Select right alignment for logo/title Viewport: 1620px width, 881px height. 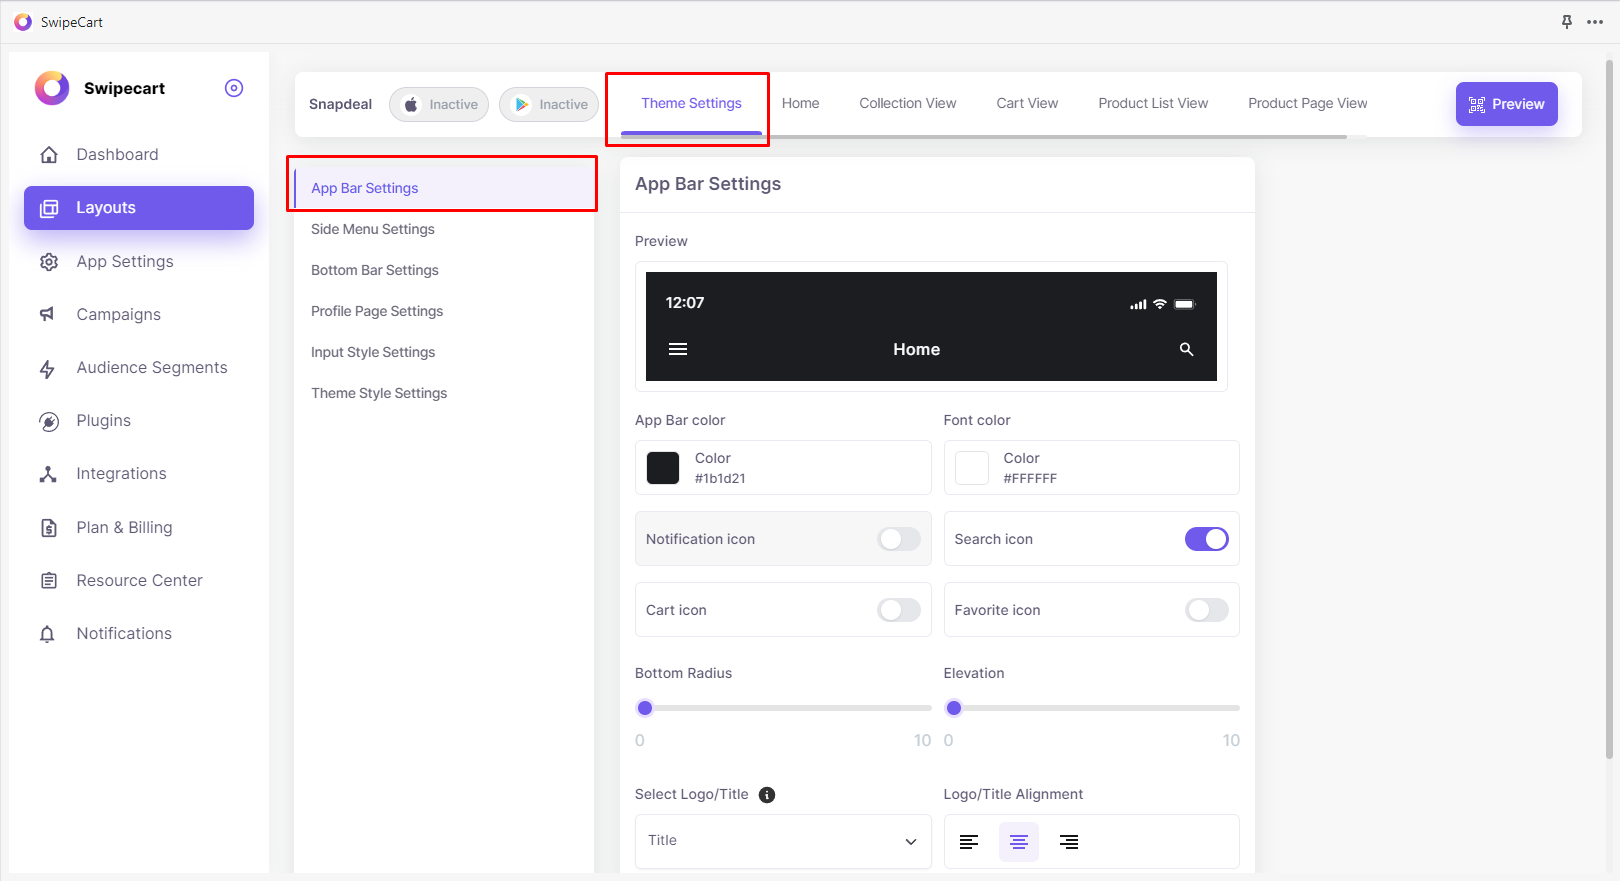[x=1069, y=842]
